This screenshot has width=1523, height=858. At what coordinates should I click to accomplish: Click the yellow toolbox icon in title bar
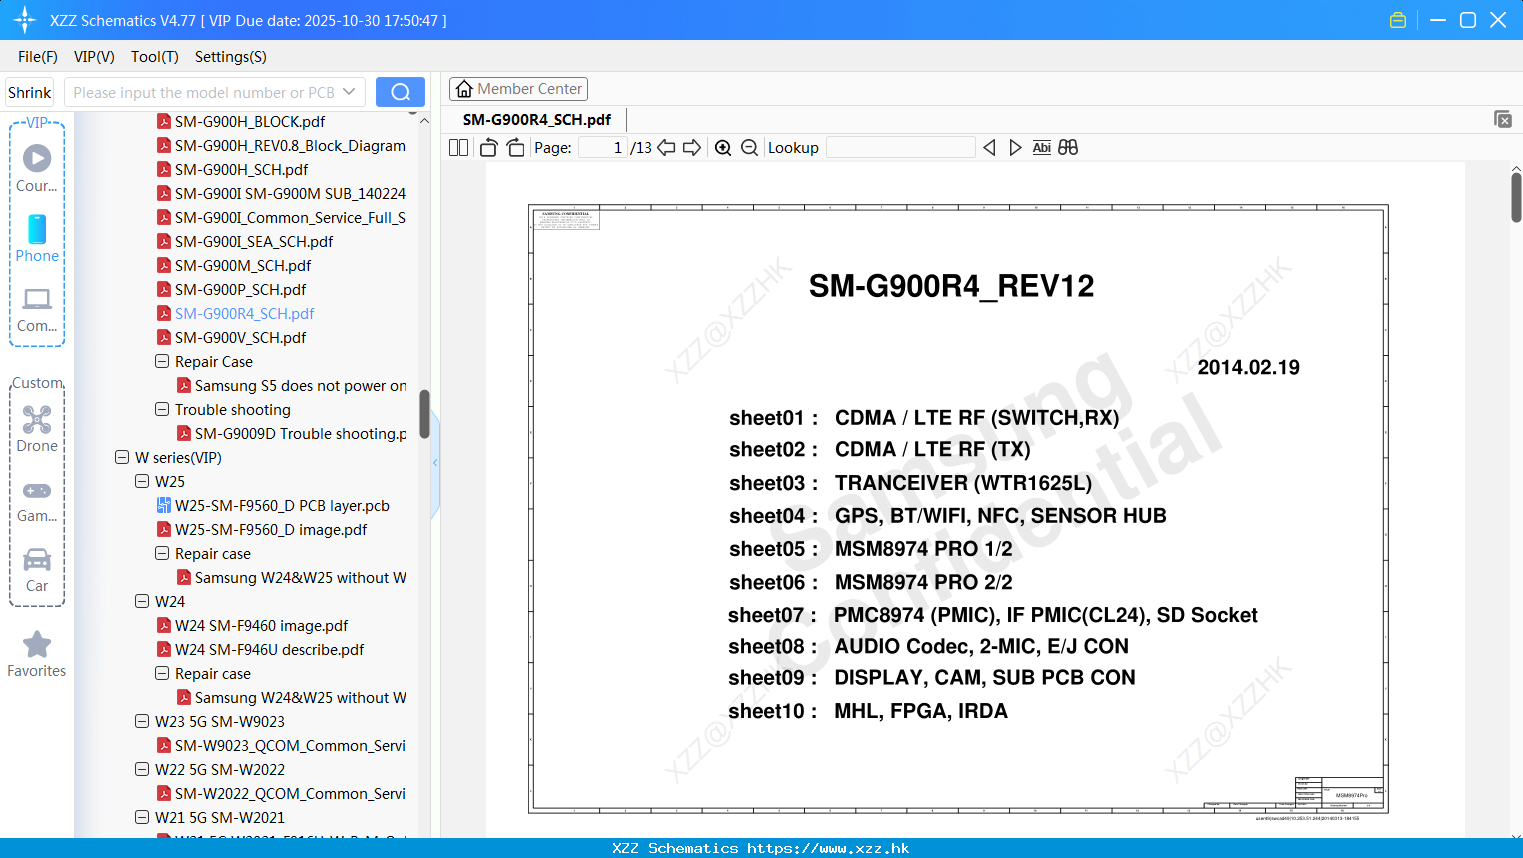tap(1398, 20)
